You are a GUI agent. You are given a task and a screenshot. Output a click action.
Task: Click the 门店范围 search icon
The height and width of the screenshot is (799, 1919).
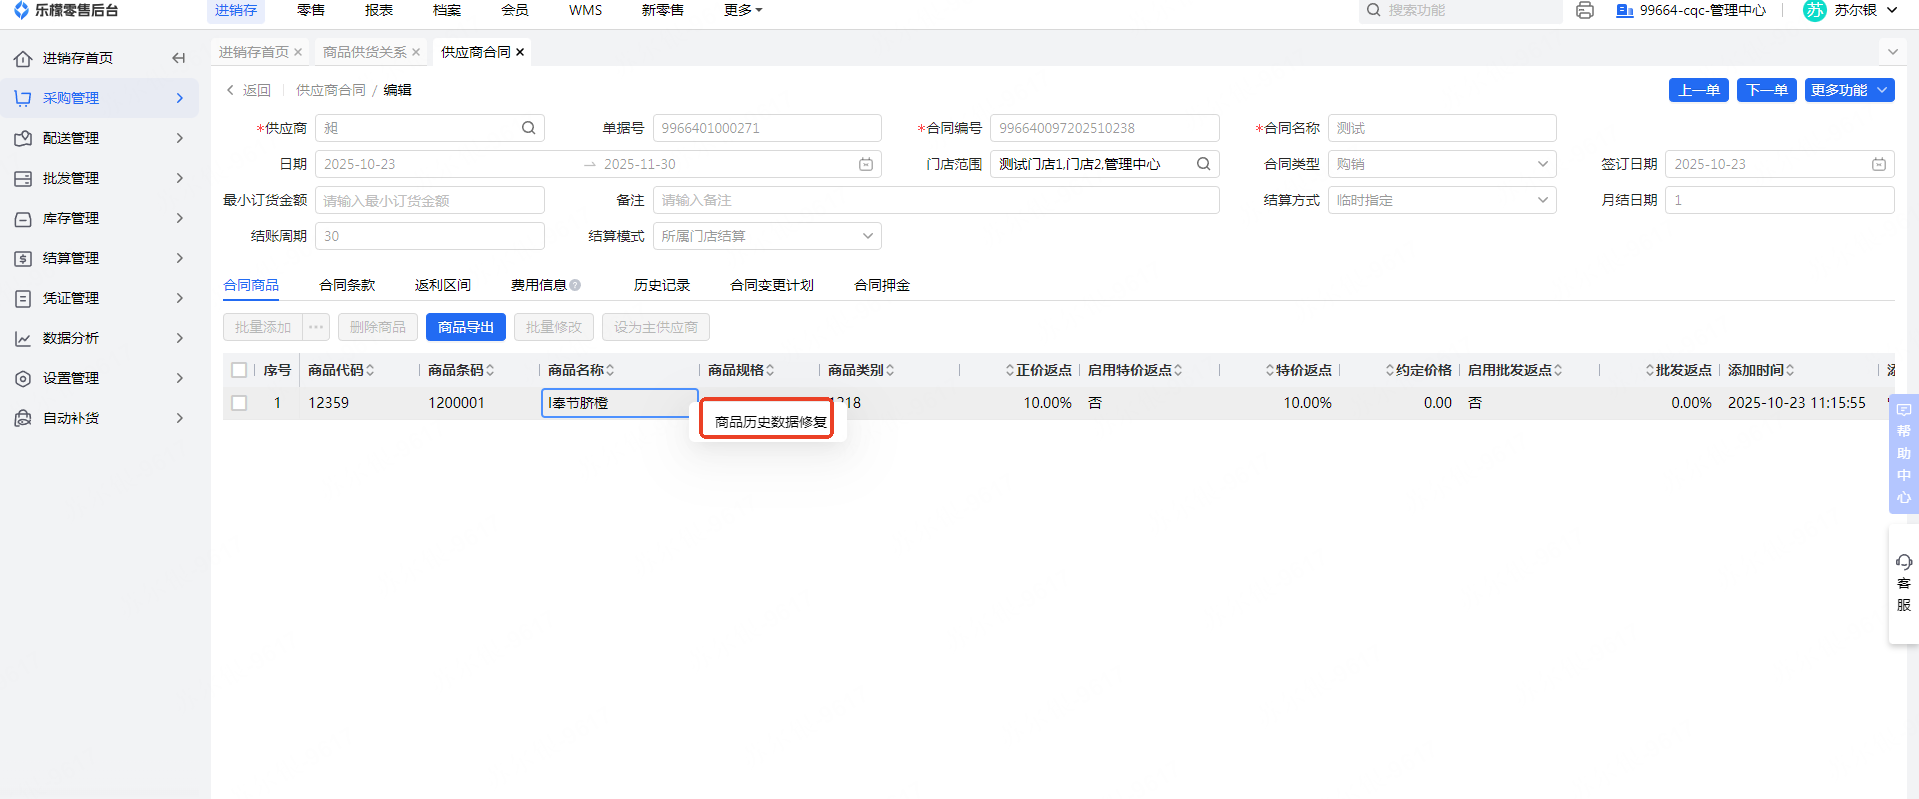[1204, 164]
